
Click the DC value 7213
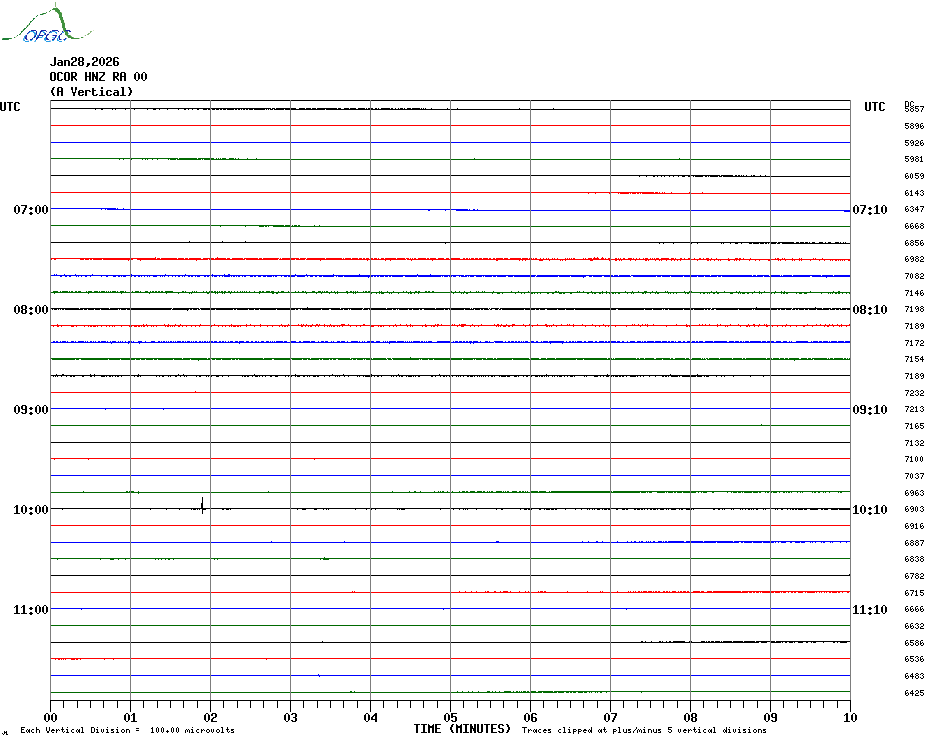point(914,409)
